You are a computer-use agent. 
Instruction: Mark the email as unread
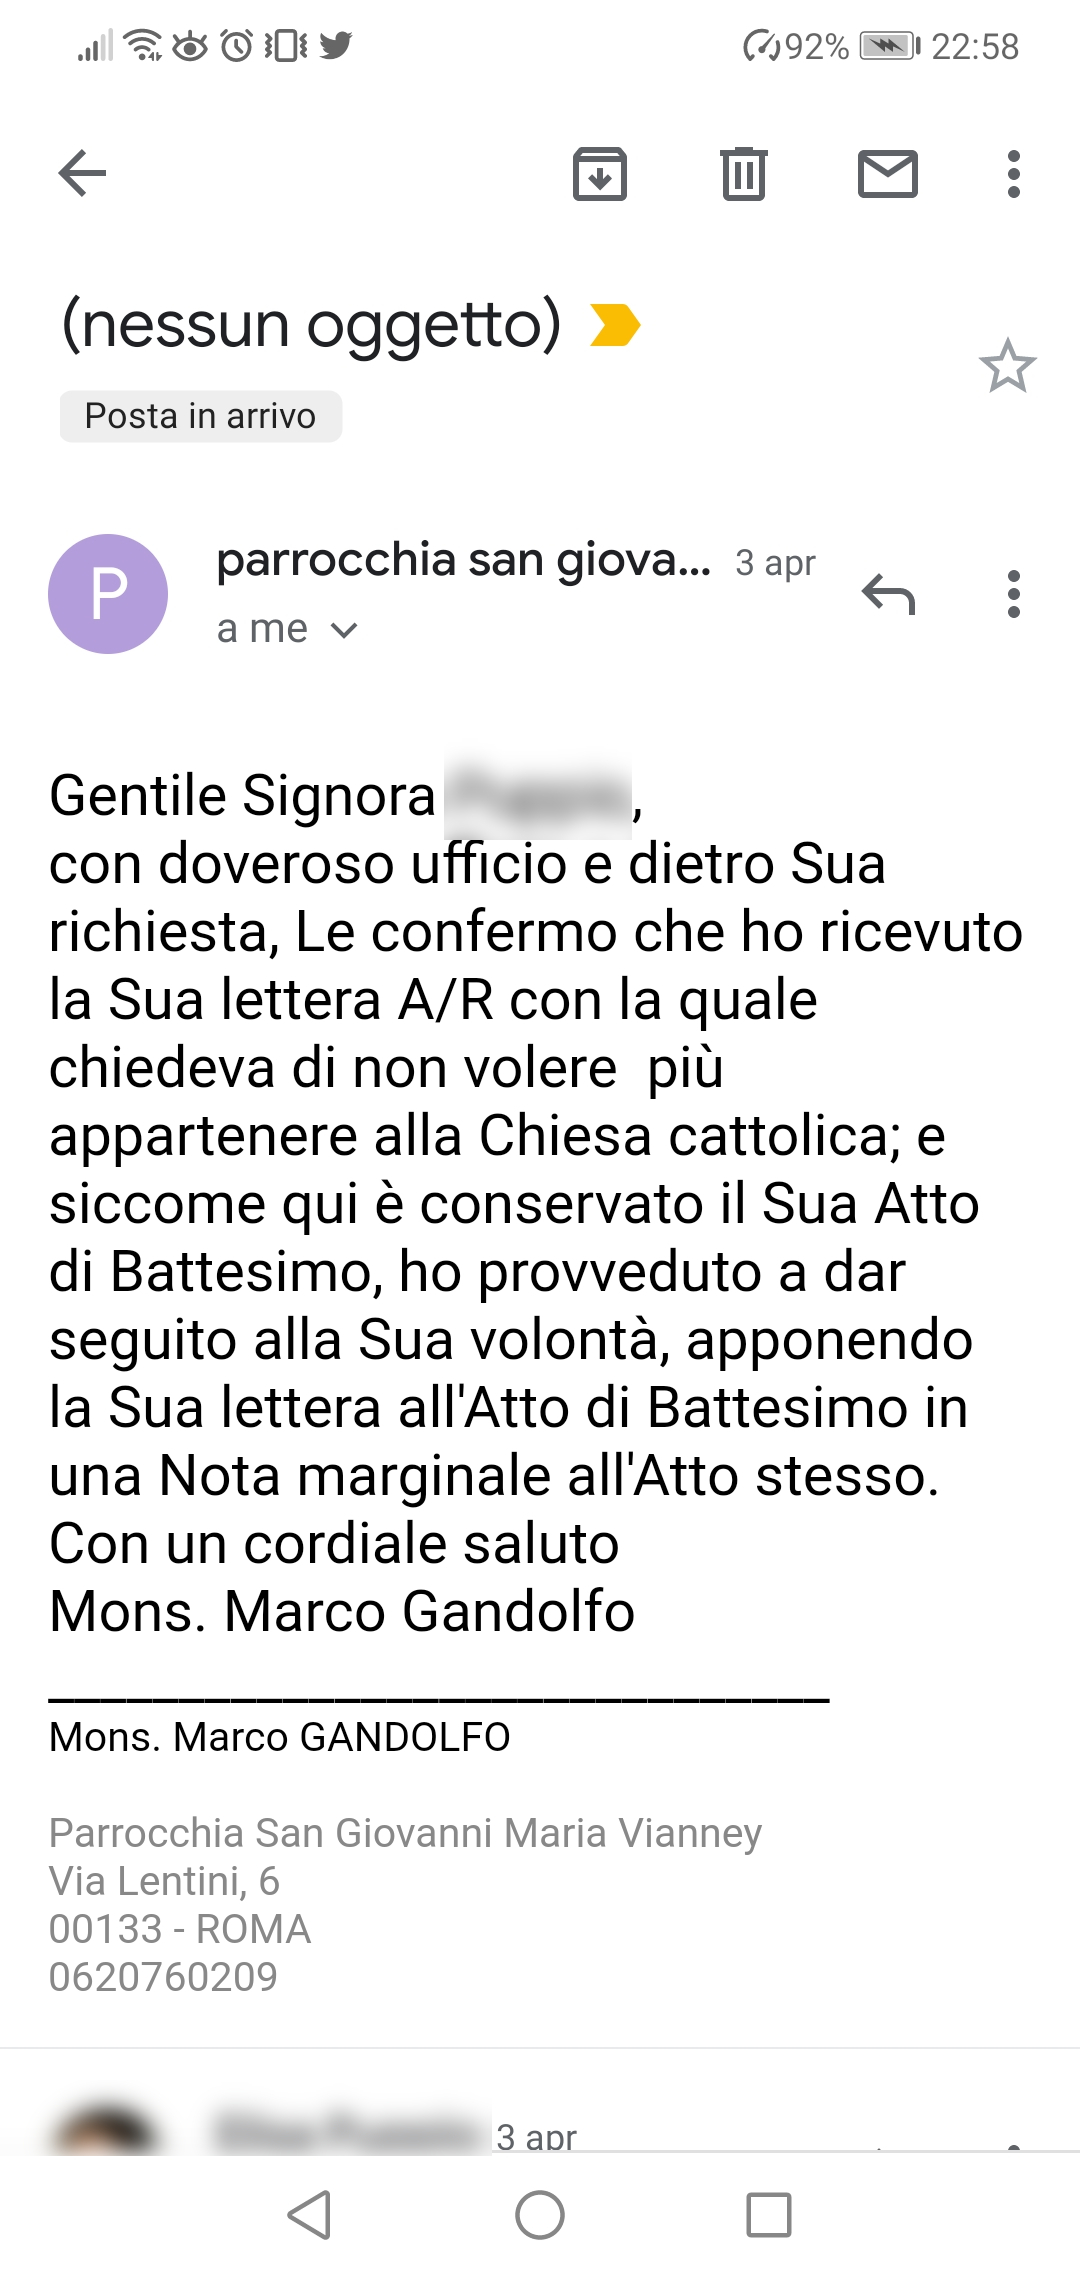(888, 174)
